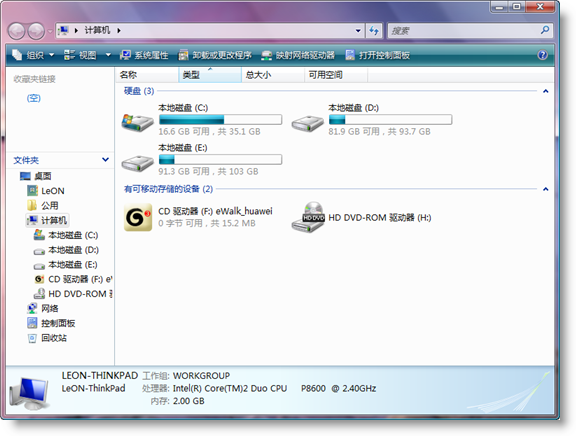576x436 pixels.
Task: Click 映射网络驱动器 in the toolbar
Action: (x=298, y=55)
